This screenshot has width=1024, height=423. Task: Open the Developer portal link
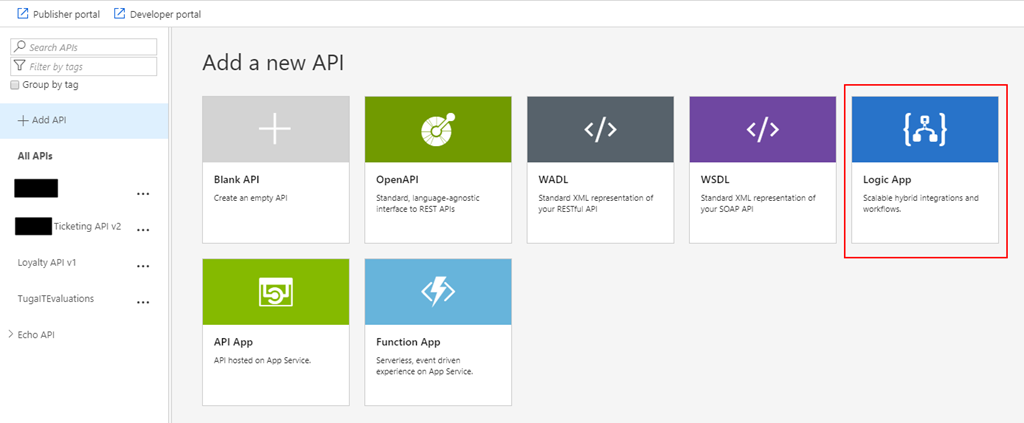click(x=165, y=14)
